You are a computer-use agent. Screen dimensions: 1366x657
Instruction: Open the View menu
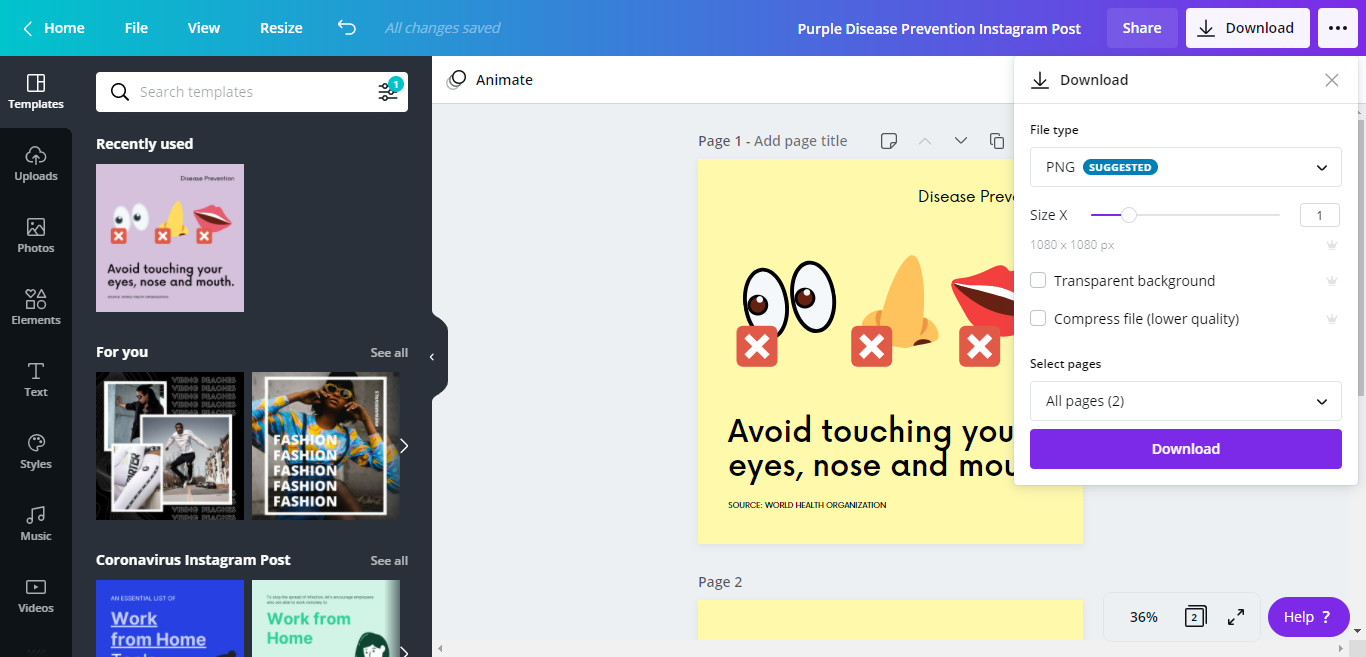tap(204, 28)
